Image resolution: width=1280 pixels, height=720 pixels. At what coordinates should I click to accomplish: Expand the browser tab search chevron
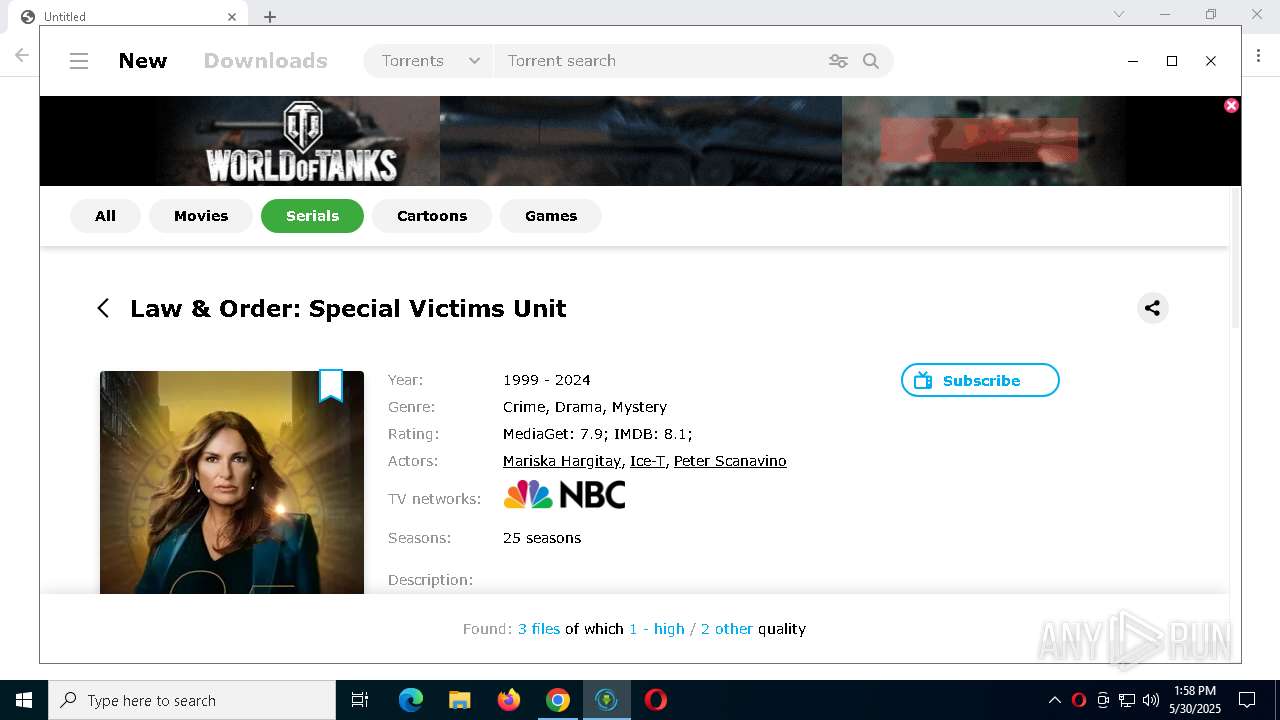[1119, 14]
